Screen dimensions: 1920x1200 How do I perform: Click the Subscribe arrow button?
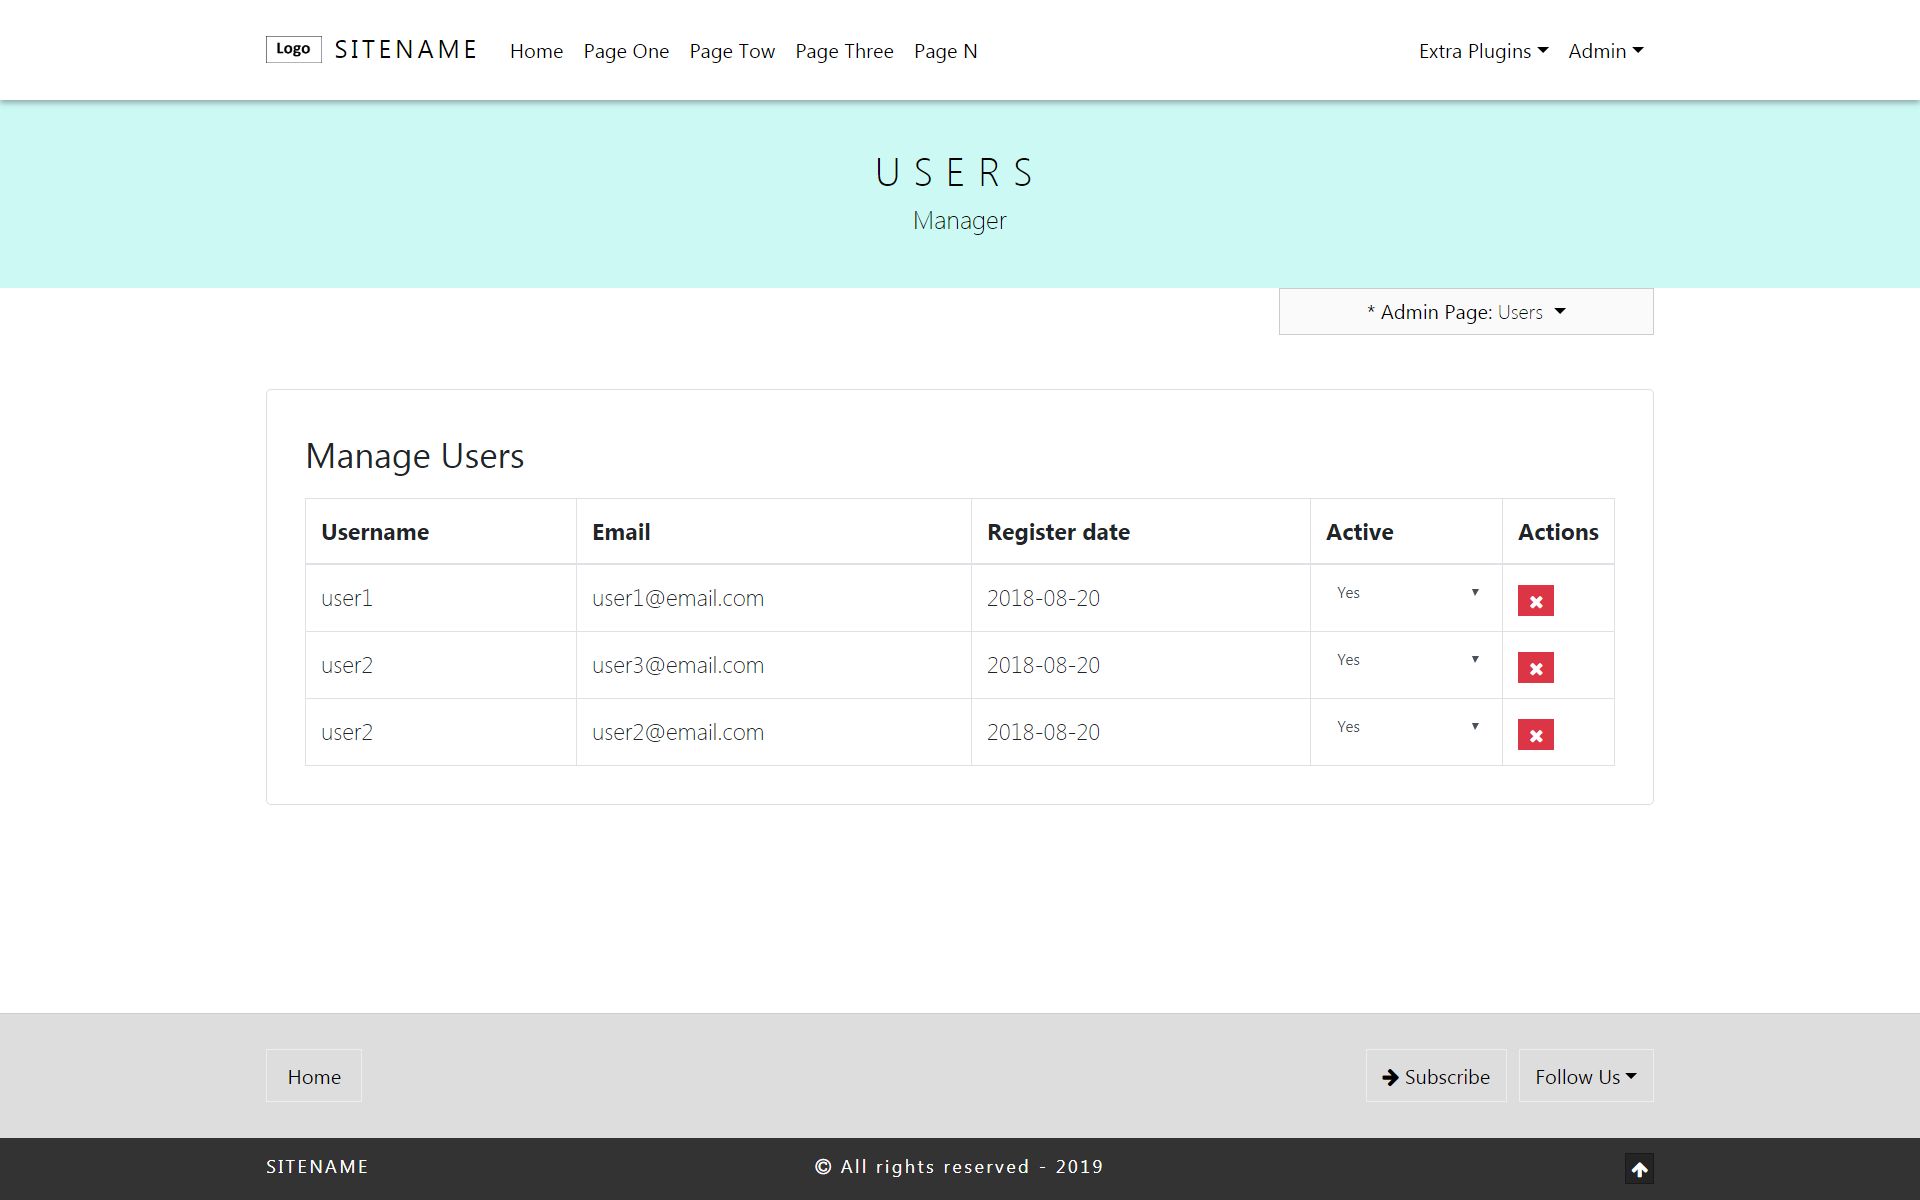coord(1435,1076)
